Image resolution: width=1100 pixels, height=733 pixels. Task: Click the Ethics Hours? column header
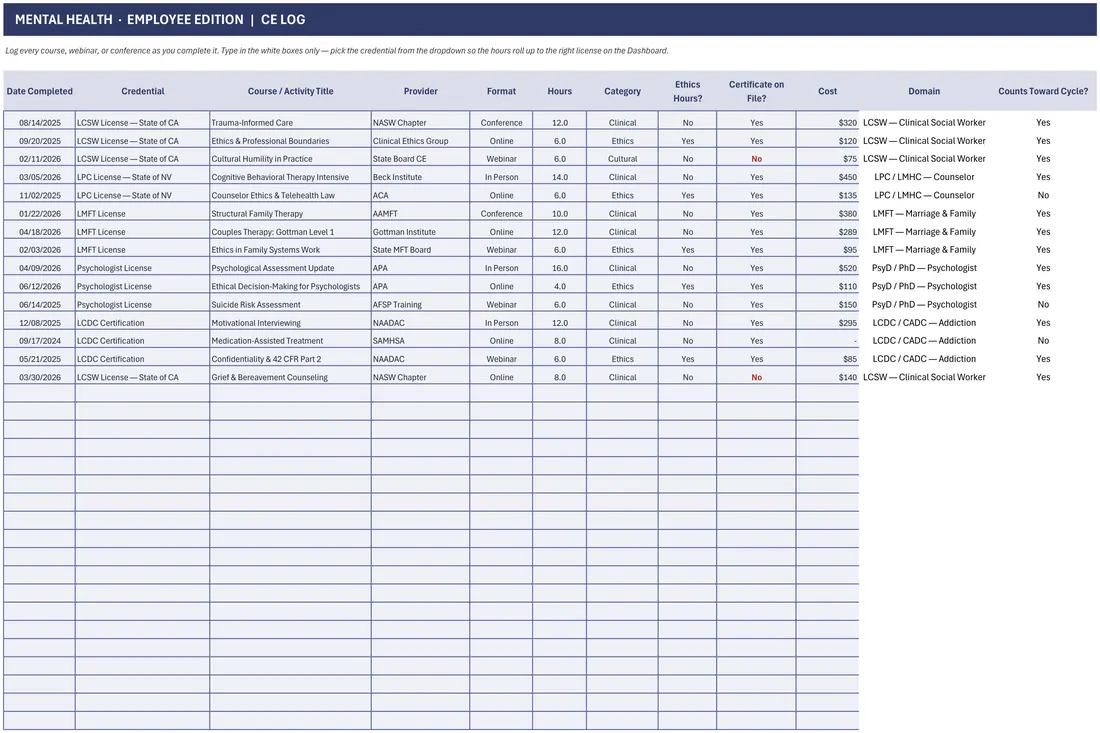688,91
